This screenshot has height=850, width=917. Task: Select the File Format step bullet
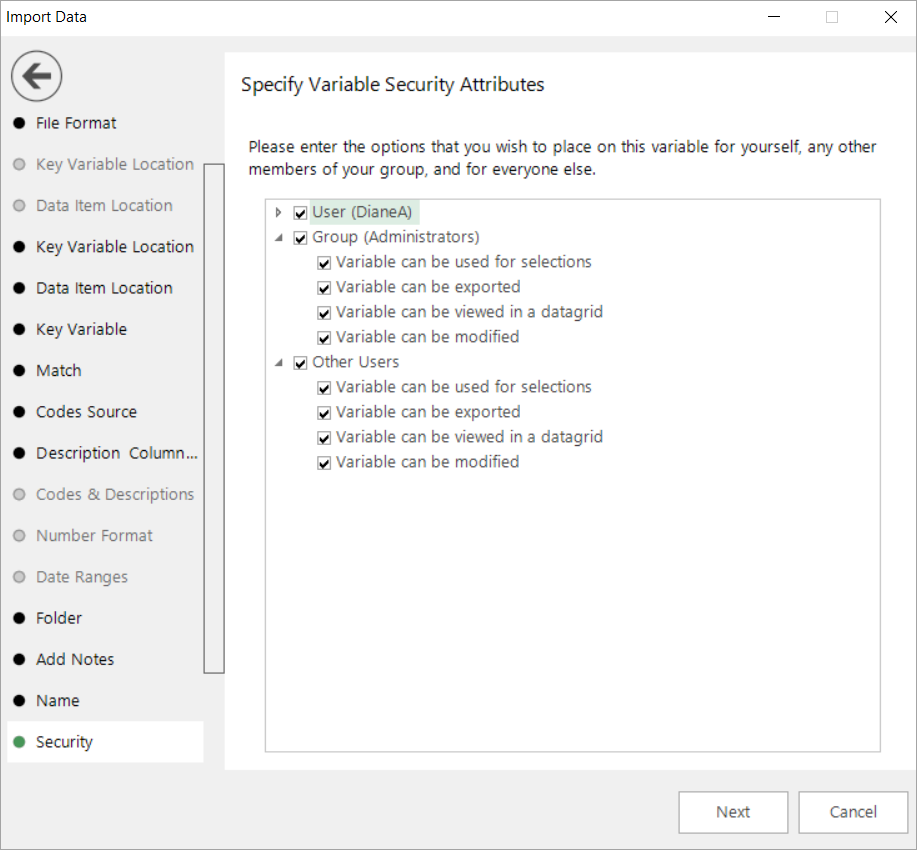pyautogui.click(x=19, y=123)
